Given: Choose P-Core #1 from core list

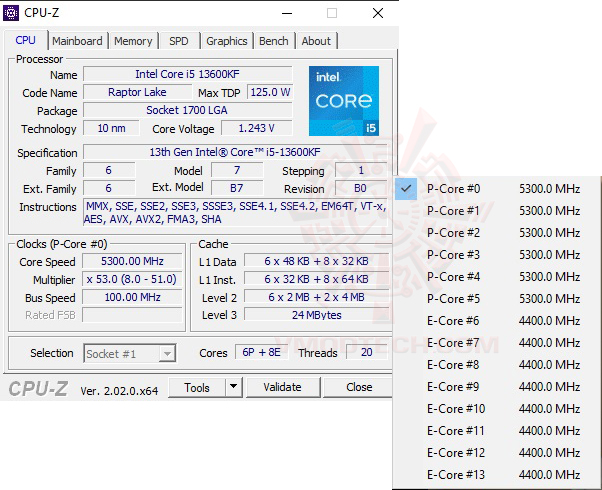Looking at the screenshot, I should pyautogui.click(x=498, y=210).
